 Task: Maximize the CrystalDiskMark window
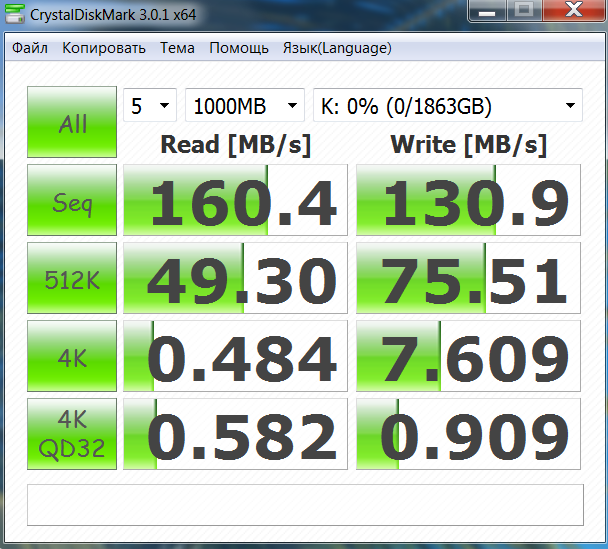coord(524,10)
